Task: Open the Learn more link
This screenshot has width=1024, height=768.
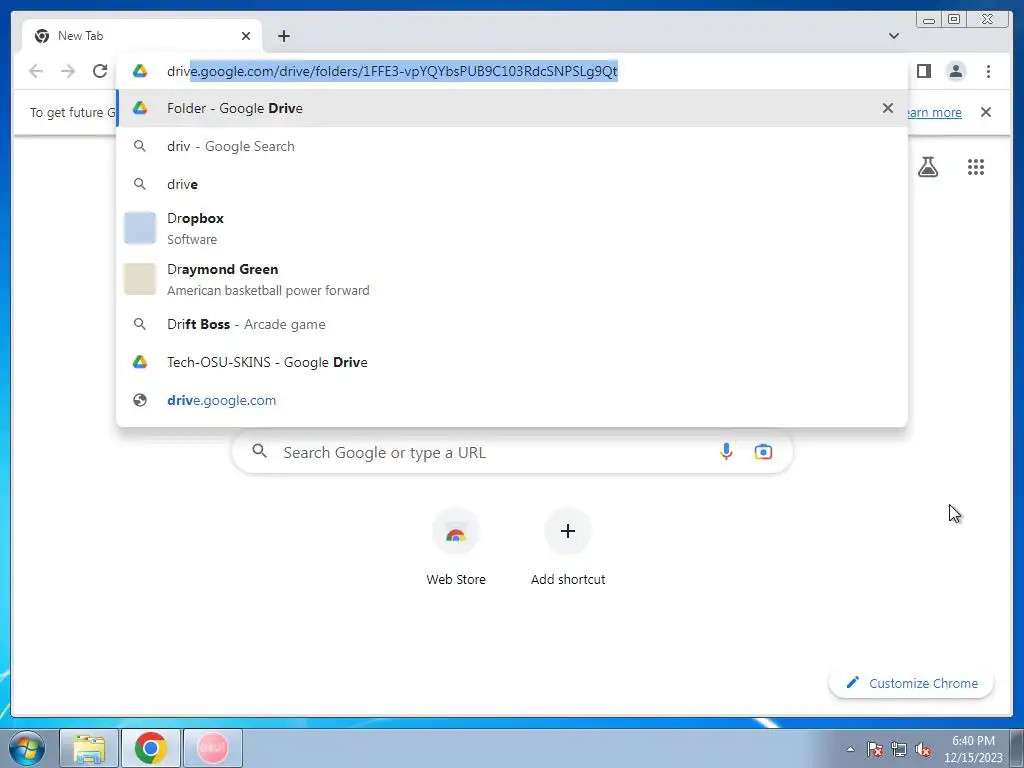Action: coord(933,112)
